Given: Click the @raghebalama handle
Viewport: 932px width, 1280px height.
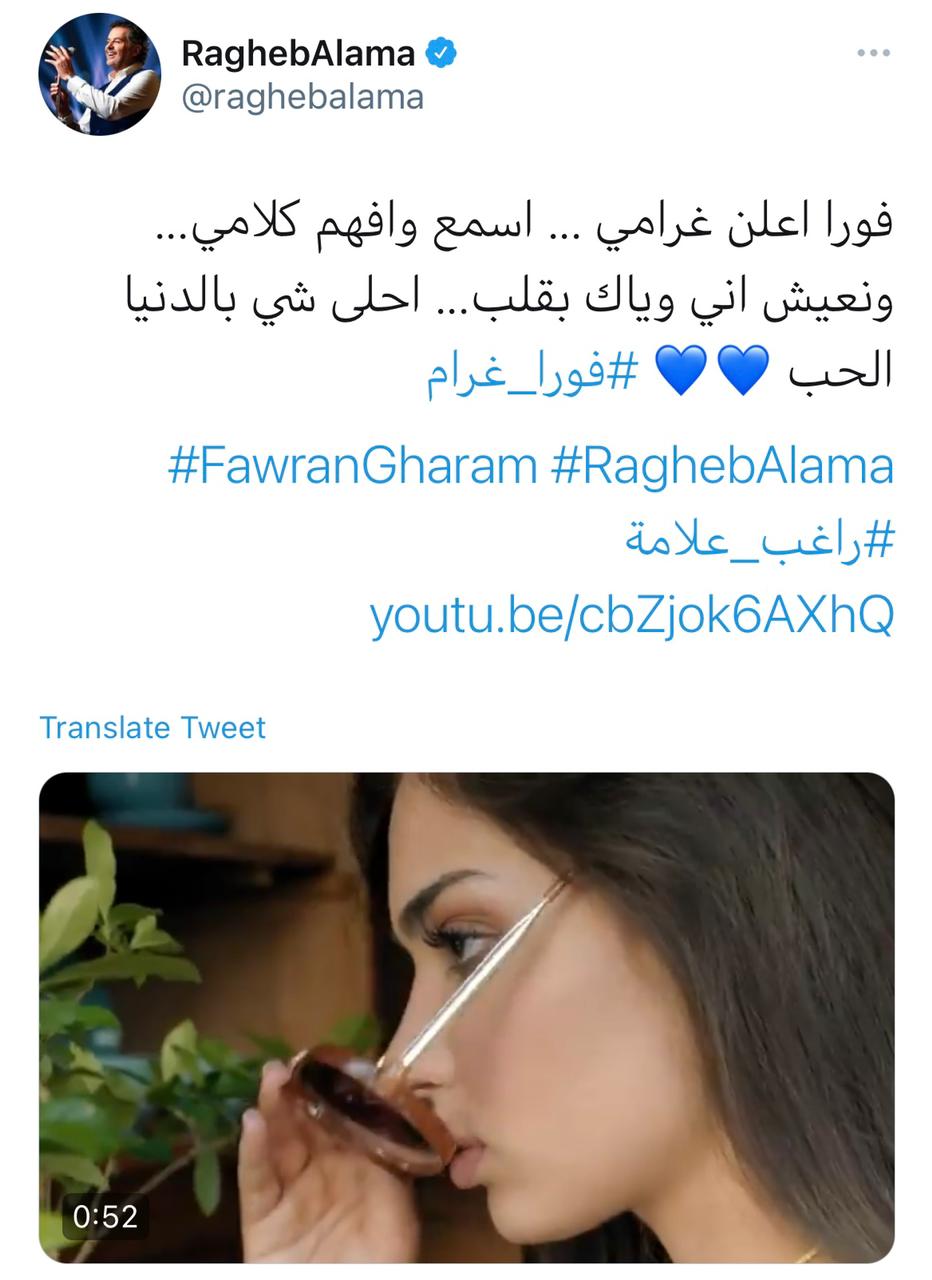Looking at the screenshot, I should tap(303, 97).
